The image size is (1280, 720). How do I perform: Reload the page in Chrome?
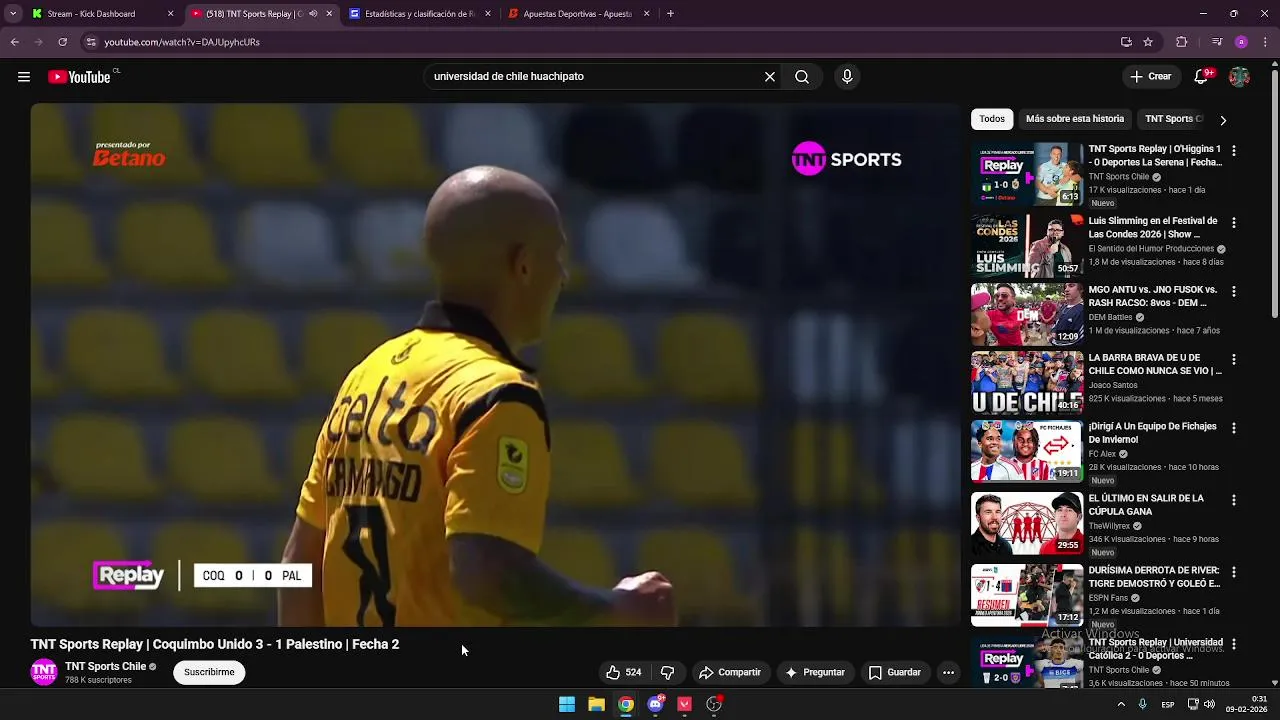[x=62, y=42]
